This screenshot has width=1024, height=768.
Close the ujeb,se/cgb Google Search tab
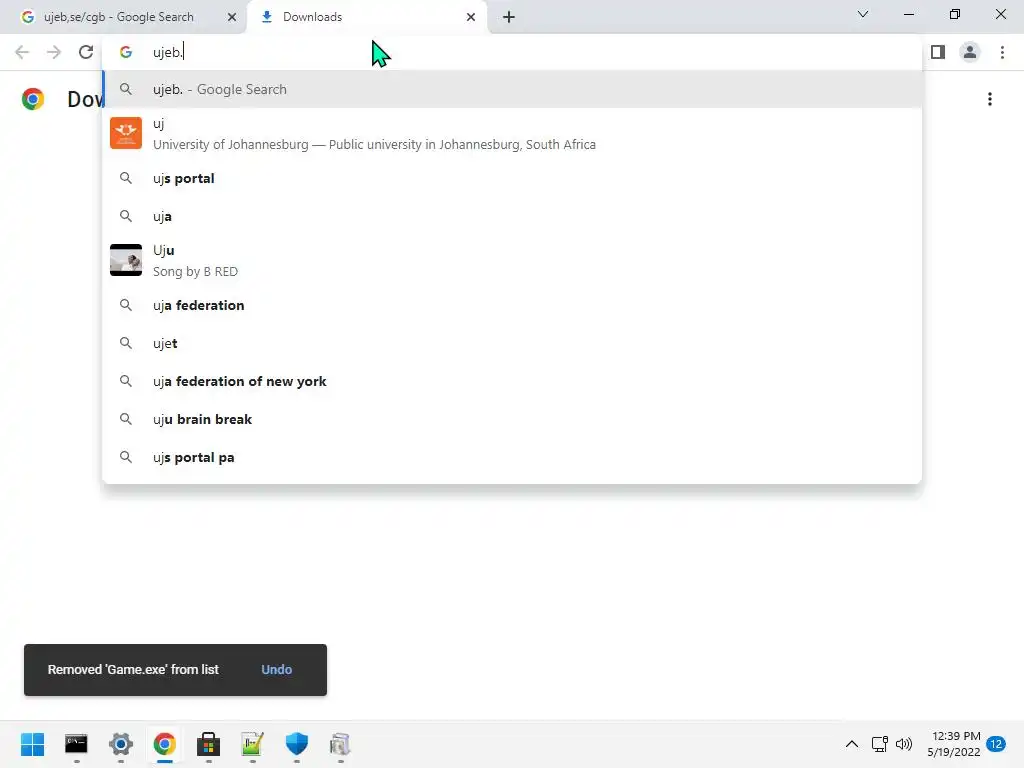click(232, 17)
